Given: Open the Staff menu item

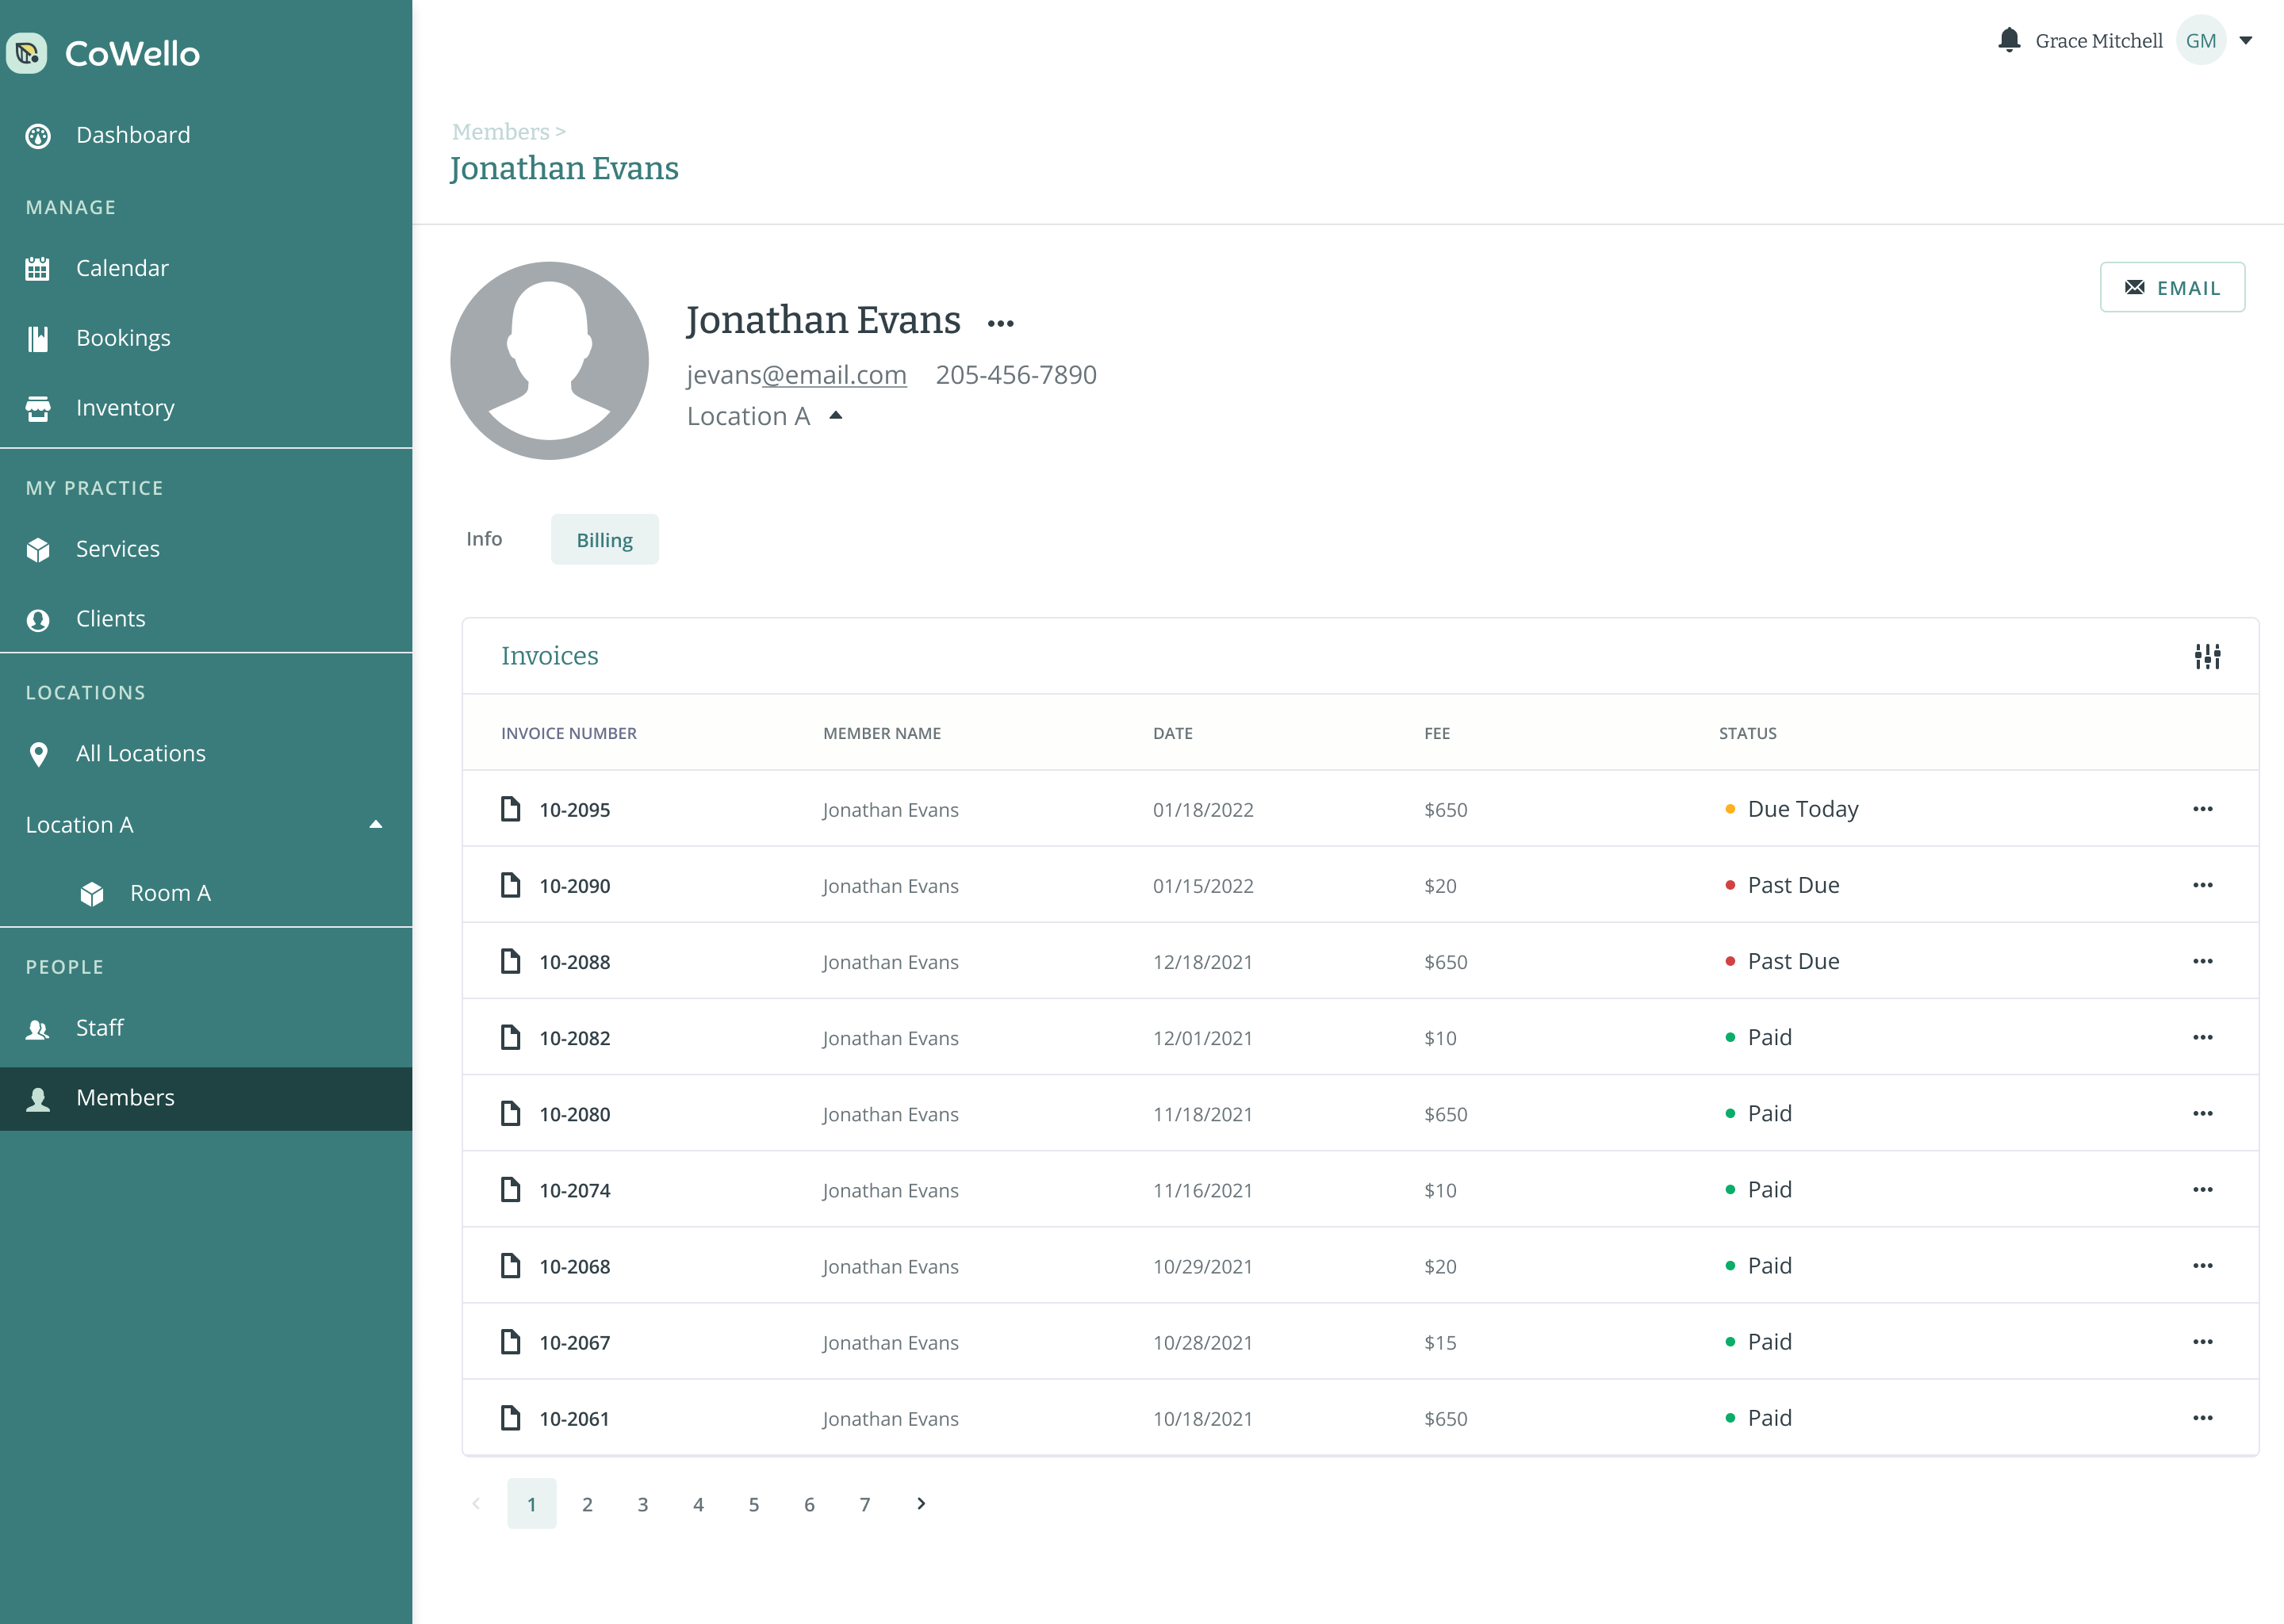Looking at the screenshot, I should pyautogui.click(x=100, y=1028).
